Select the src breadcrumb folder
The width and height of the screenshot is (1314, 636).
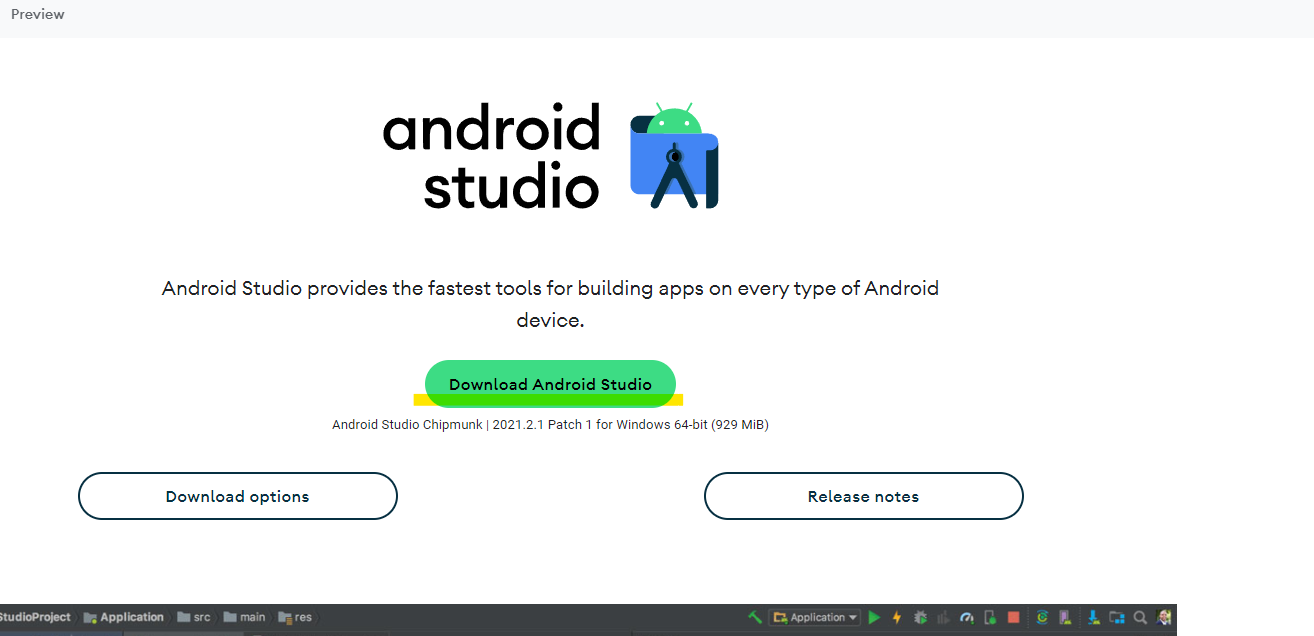pyautogui.click(x=194, y=617)
